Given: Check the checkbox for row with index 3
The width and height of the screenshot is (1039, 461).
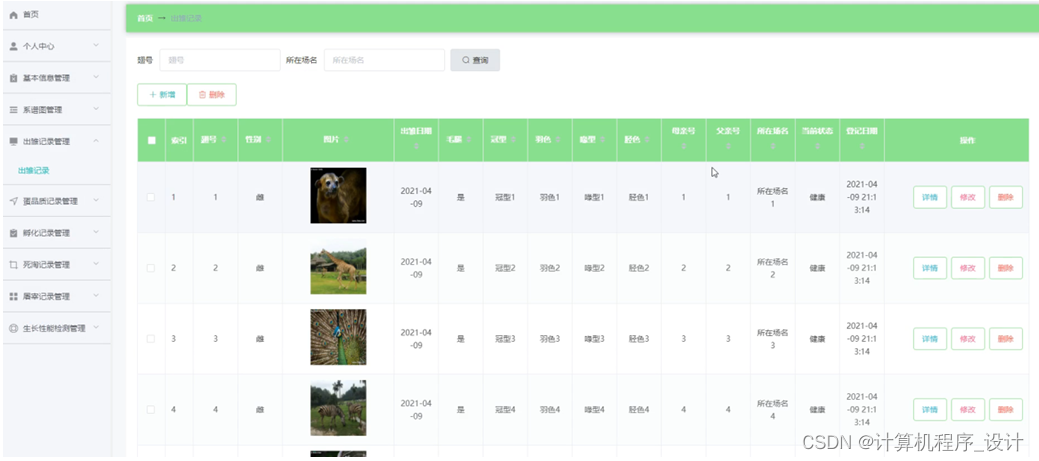Looking at the screenshot, I should tap(151, 338).
